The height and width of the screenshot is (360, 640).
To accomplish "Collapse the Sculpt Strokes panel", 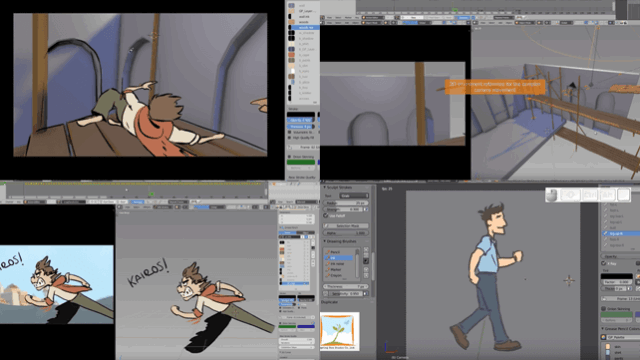I will pyautogui.click(x=325, y=188).
